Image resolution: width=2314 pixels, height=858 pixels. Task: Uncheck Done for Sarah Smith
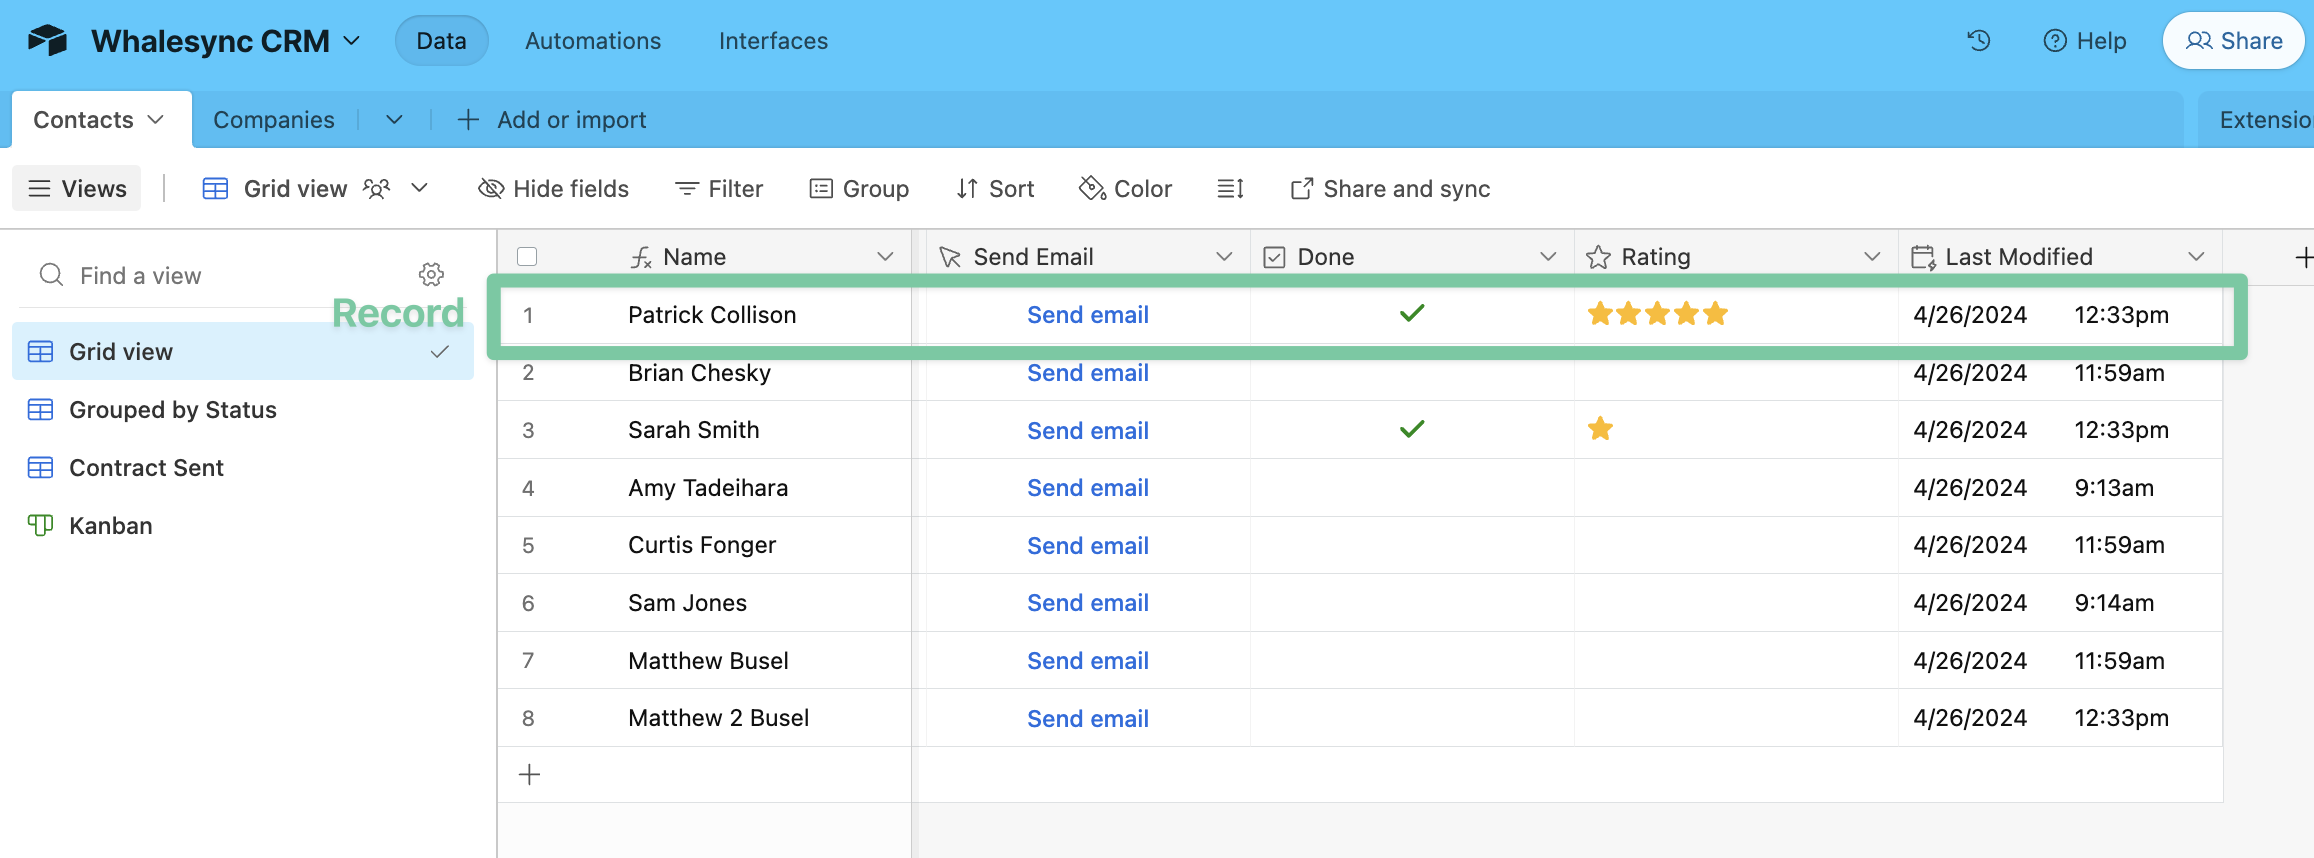(1411, 430)
